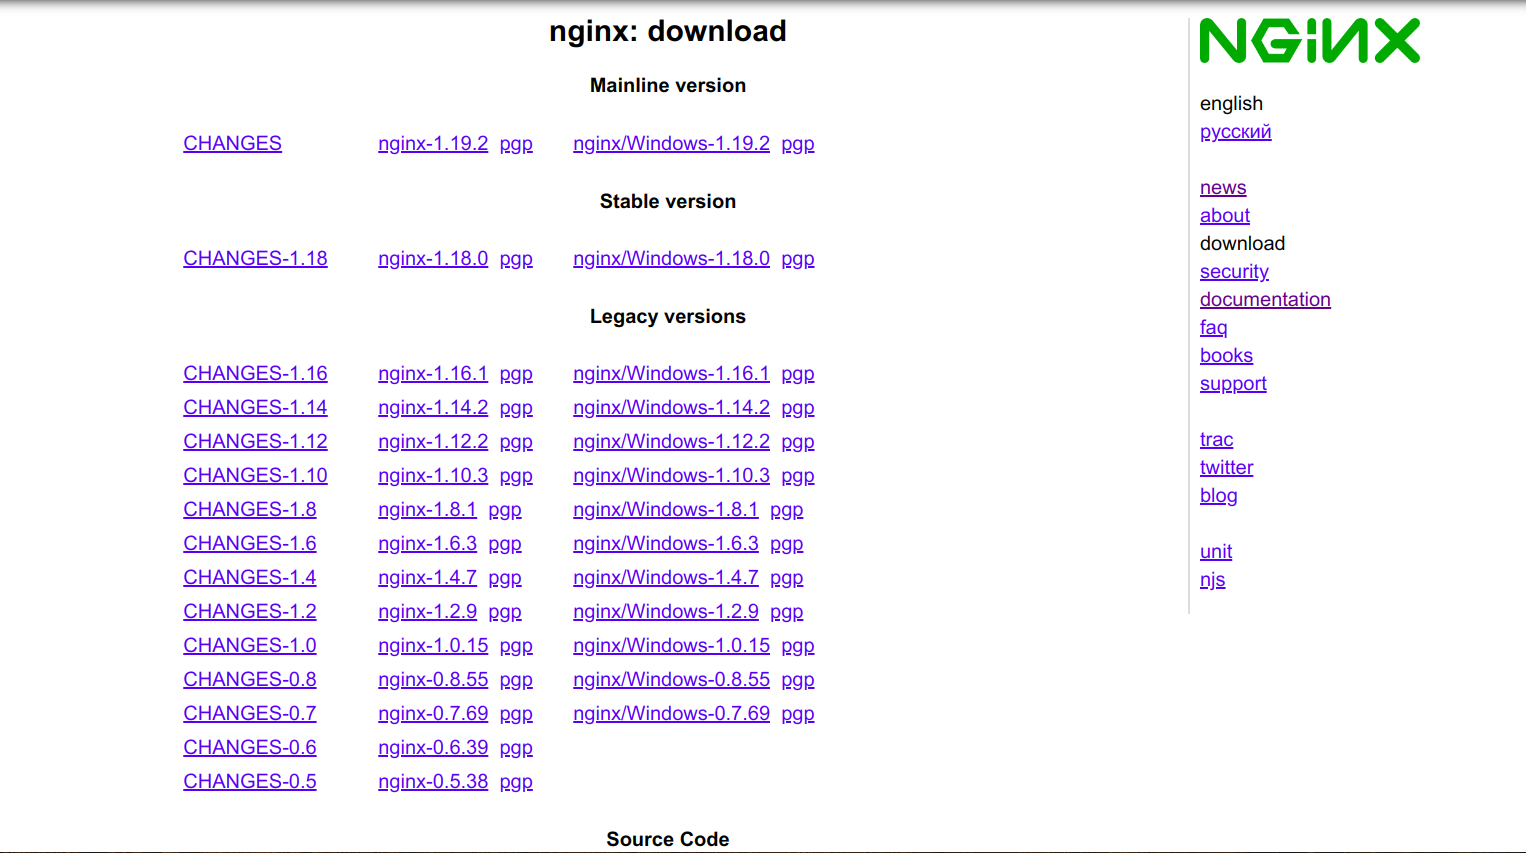1526x853 pixels.
Task: Open CHANGES-1.14 link
Action: 255,407
